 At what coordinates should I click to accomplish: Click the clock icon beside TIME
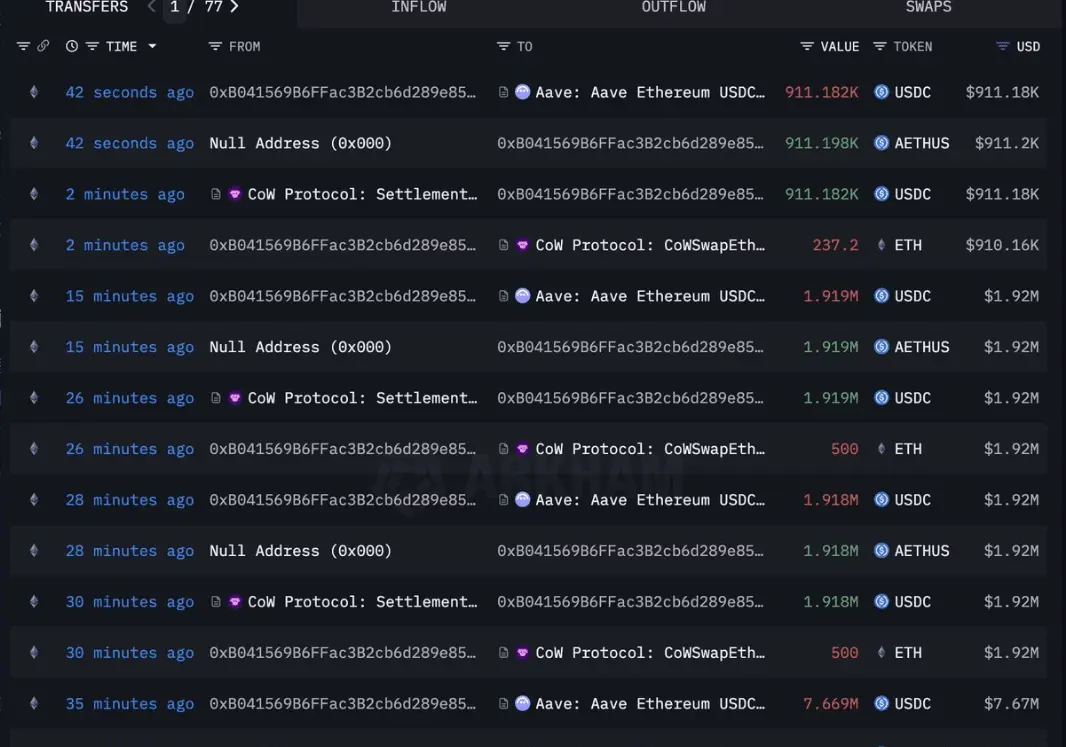pos(71,46)
